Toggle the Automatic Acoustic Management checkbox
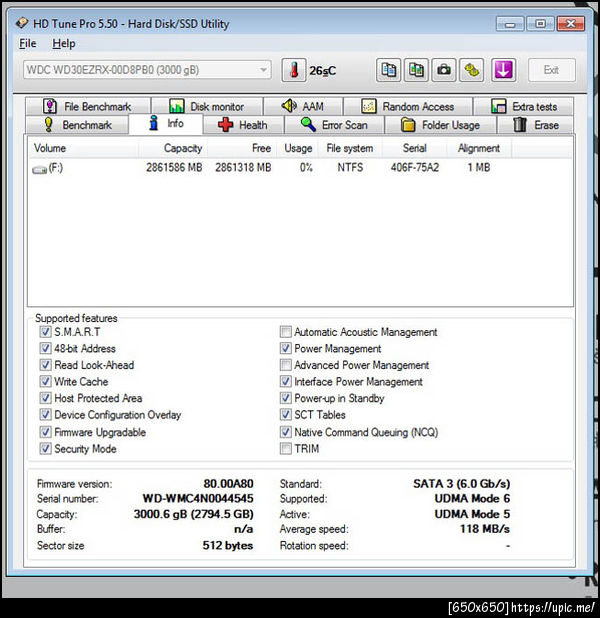The height and width of the screenshot is (618, 600). tap(286, 331)
